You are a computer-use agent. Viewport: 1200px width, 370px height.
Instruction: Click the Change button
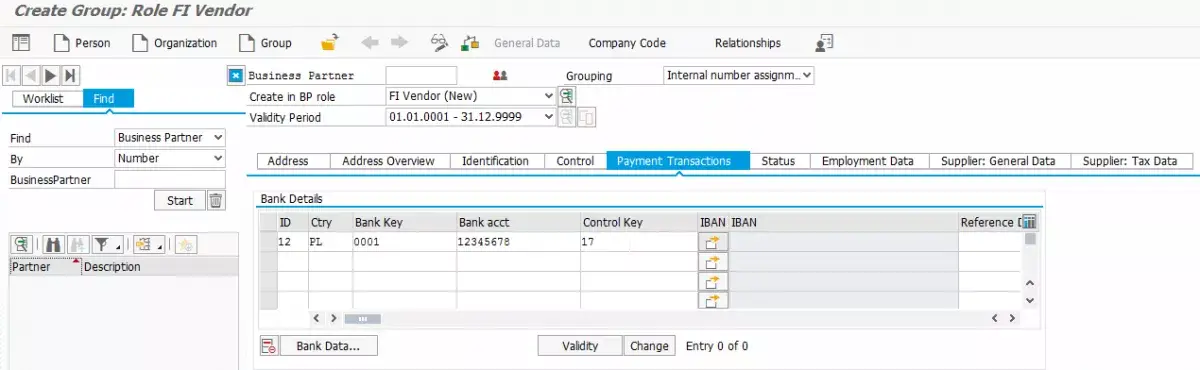point(649,346)
